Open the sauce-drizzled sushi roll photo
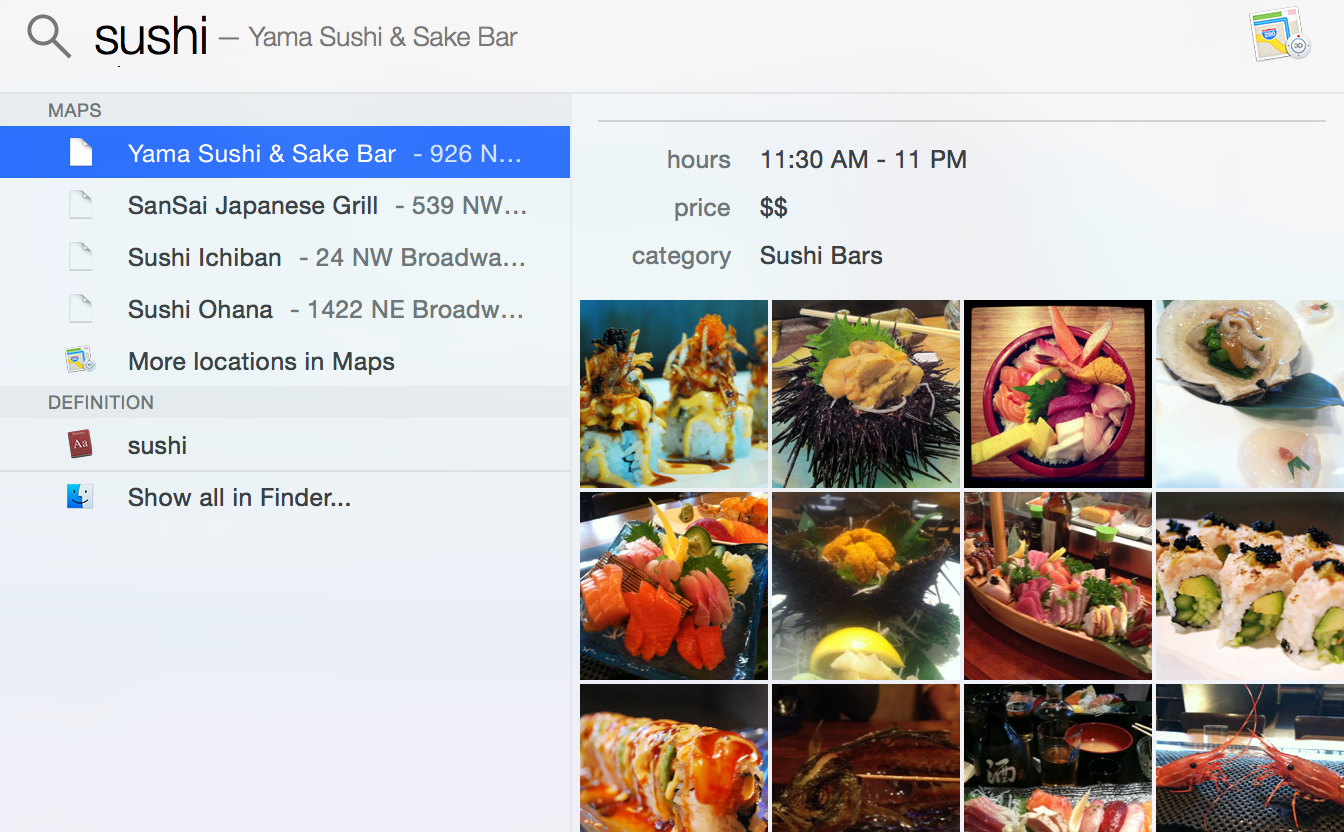 [674, 758]
